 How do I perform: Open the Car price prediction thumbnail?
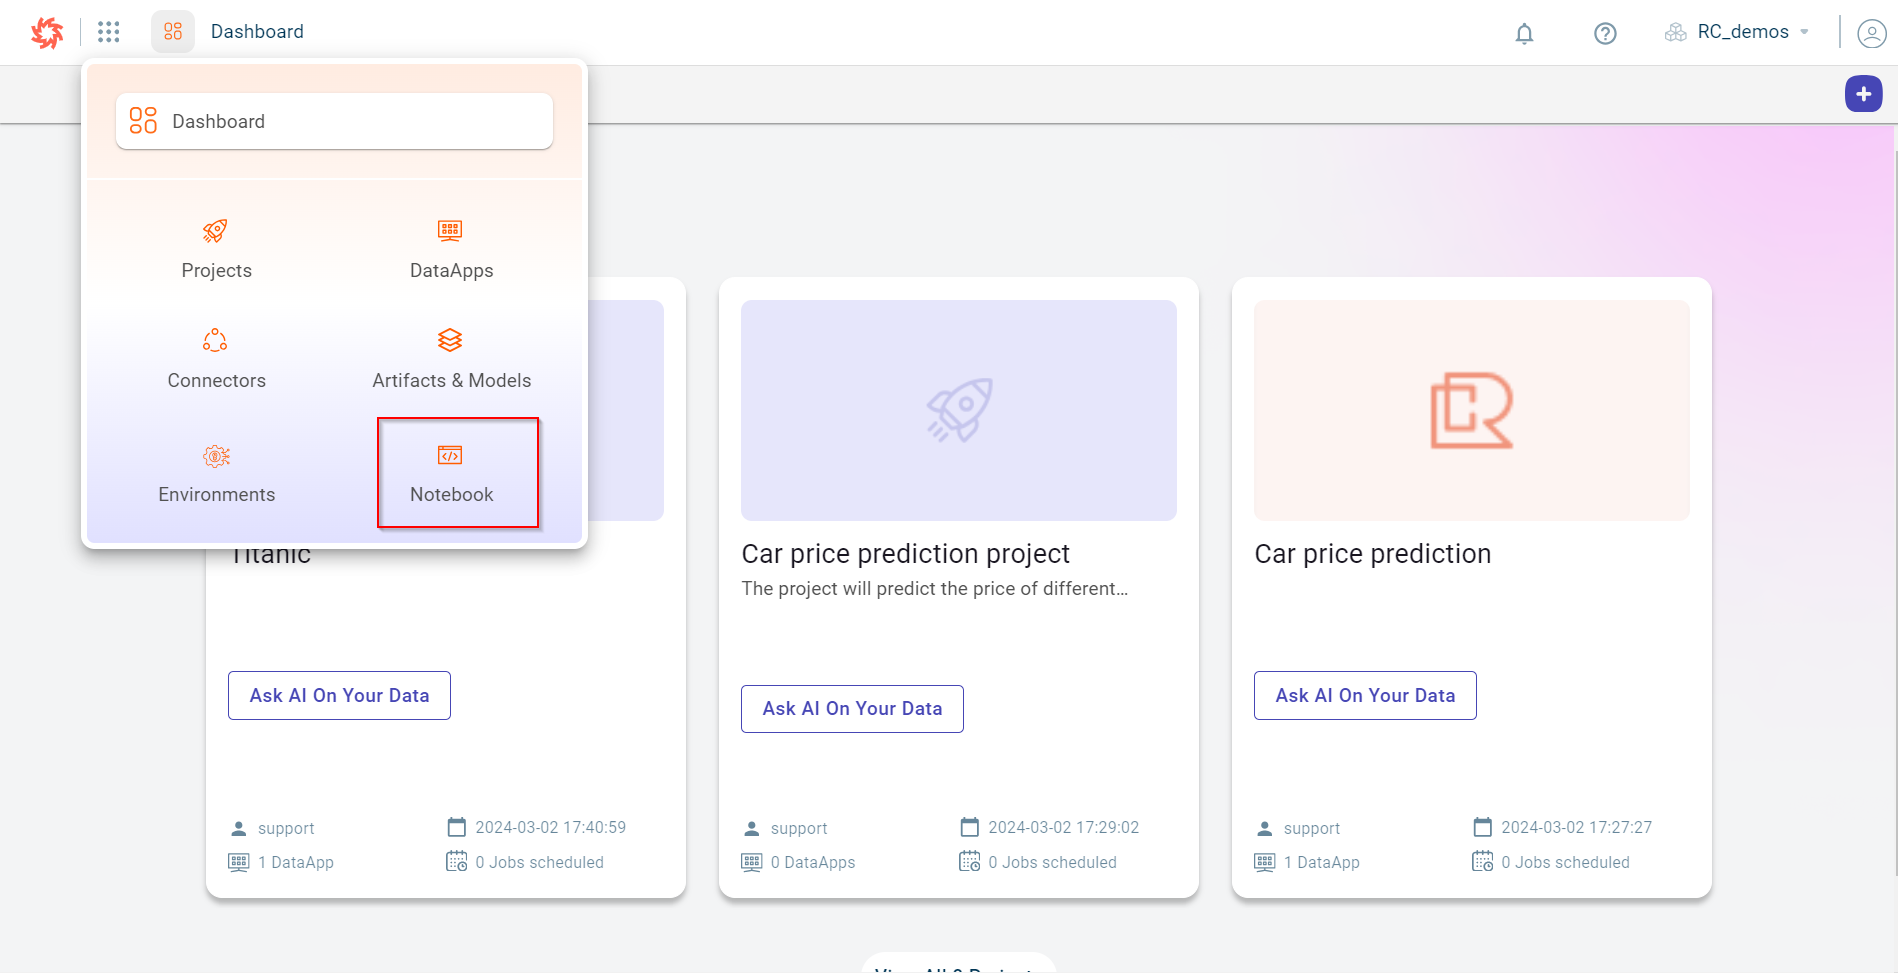pyautogui.click(x=1471, y=410)
